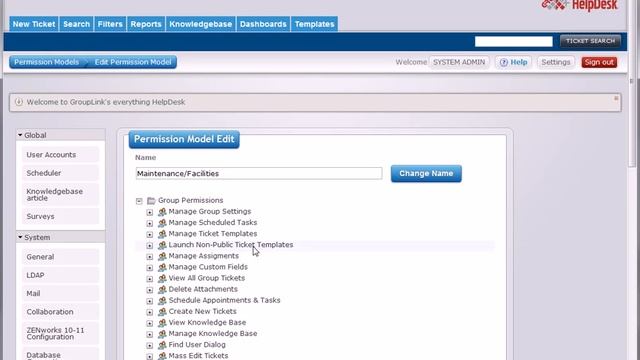Viewport: 640px width, 360px height.
Task: Click the Launch Non-Public Ticket Templates icon
Action: 162,245
